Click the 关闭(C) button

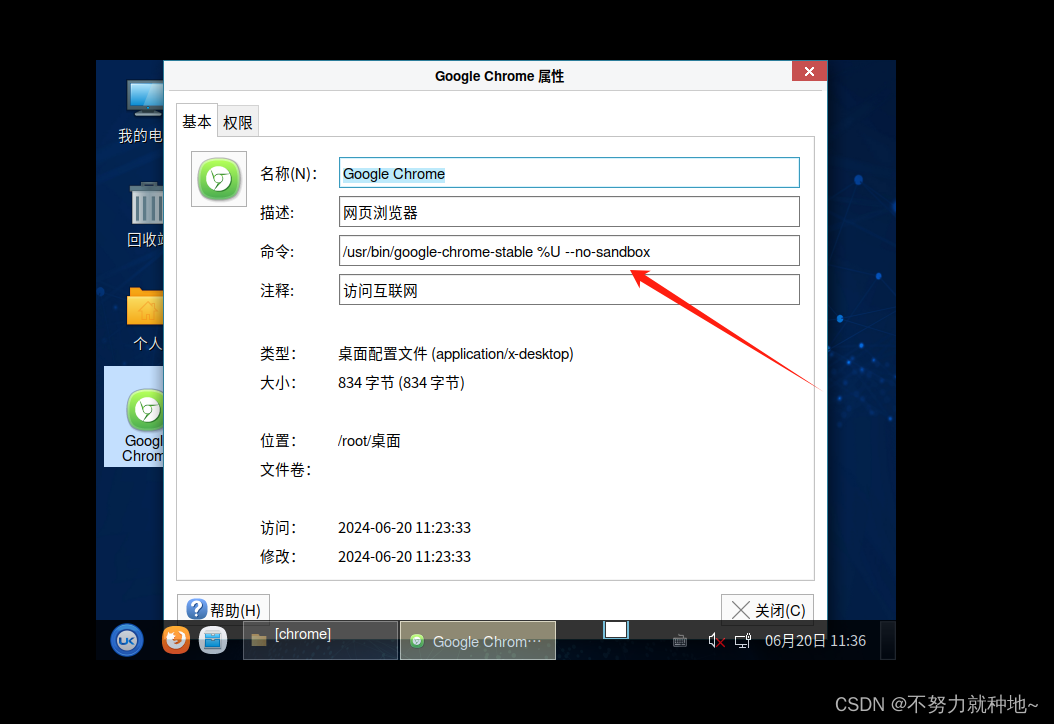click(x=767, y=610)
